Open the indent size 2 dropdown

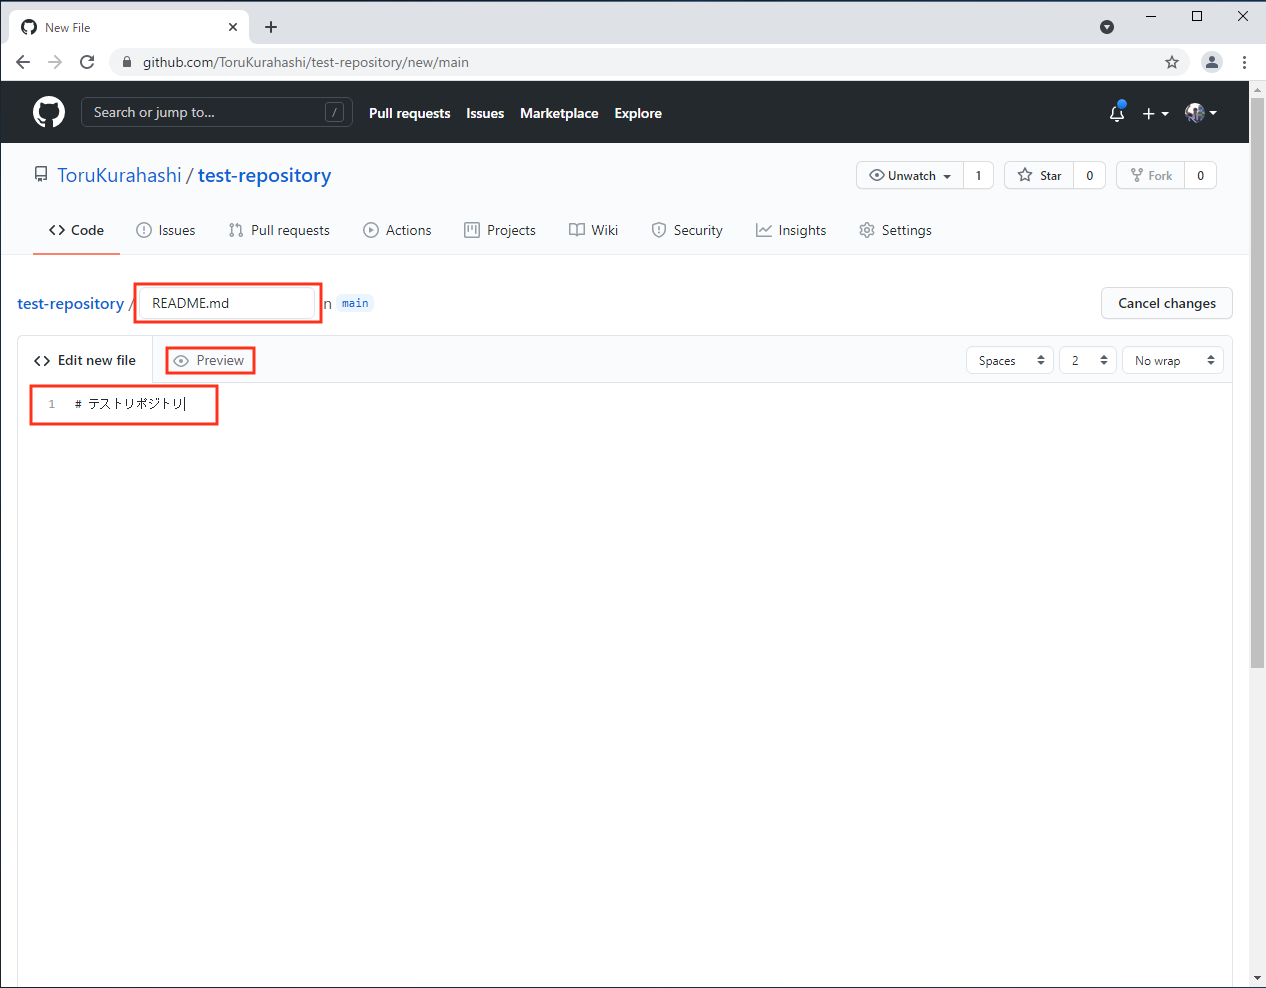pos(1088,360)
